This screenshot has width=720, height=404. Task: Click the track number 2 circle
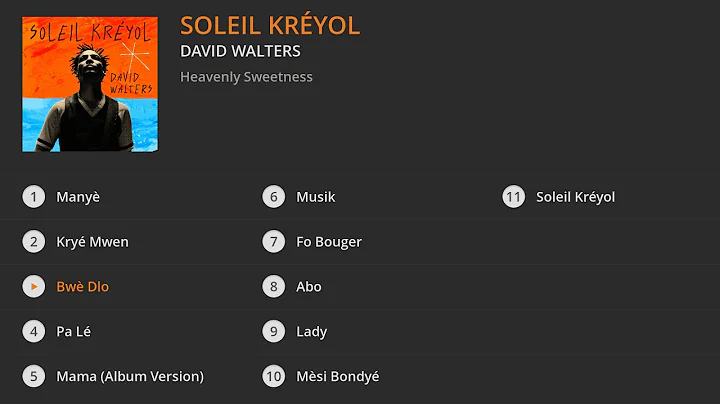[34, 242]
